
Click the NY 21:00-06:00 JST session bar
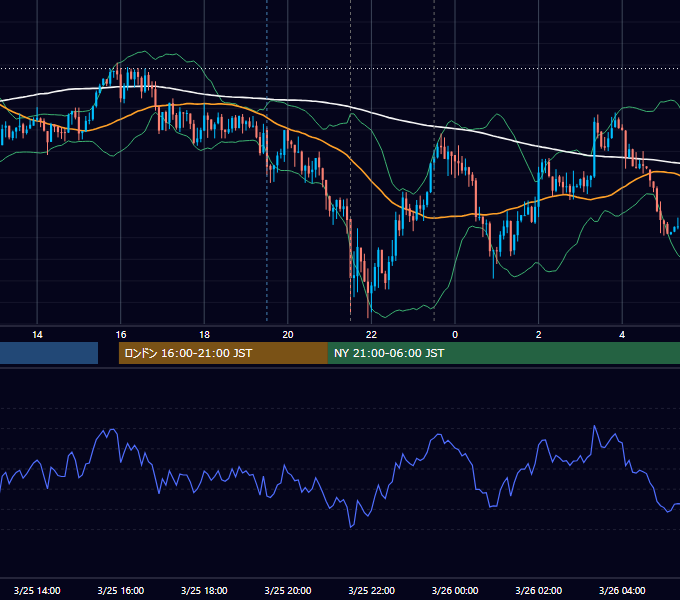[x=503, y=353]
